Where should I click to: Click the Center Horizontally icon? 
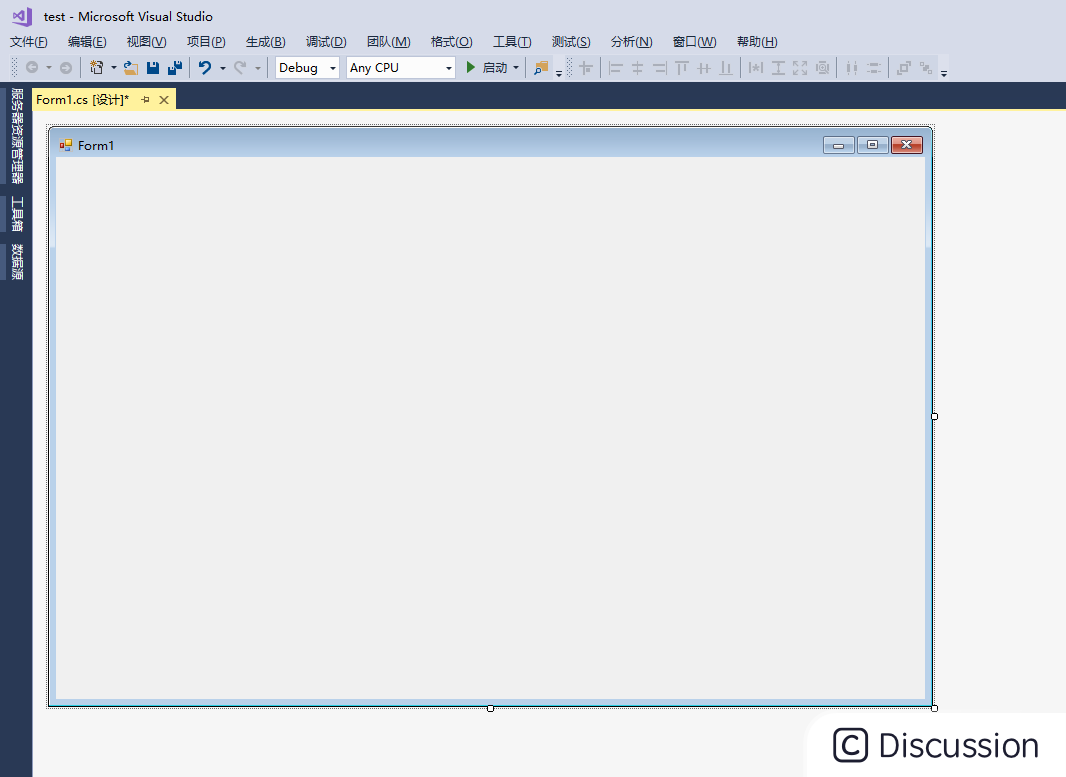[x=852, y=68]
